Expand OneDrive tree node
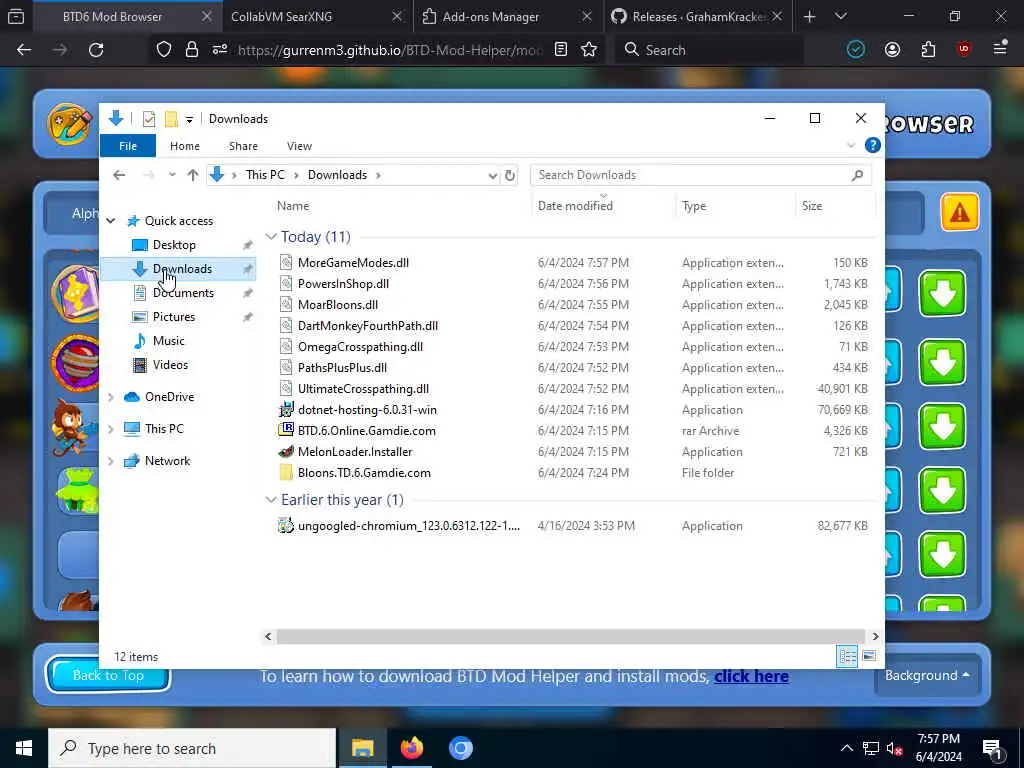Viewport: 1024px width, 768px height. tap(111, 397)
